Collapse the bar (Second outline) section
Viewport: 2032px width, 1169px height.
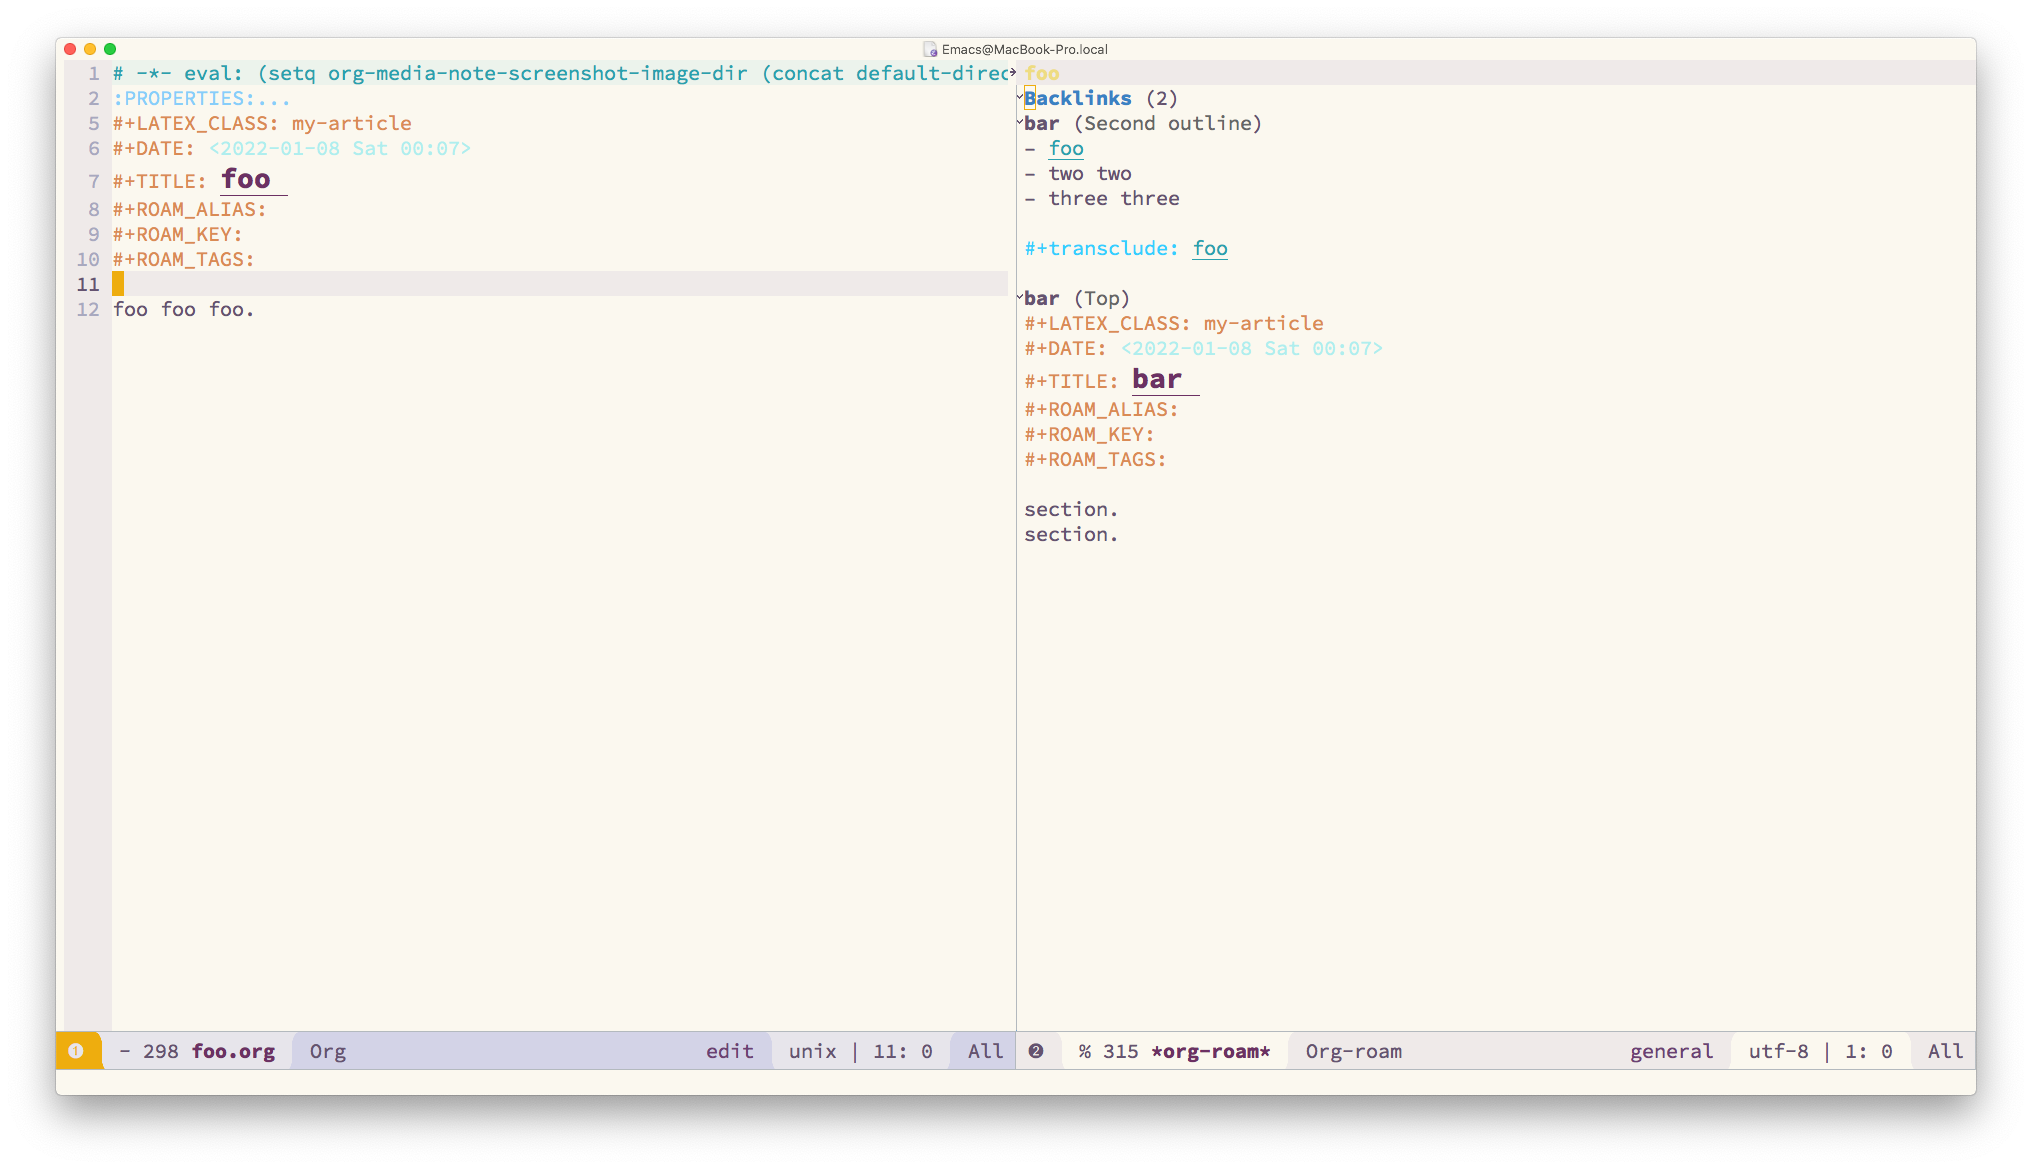click(x=1020, y=121)
